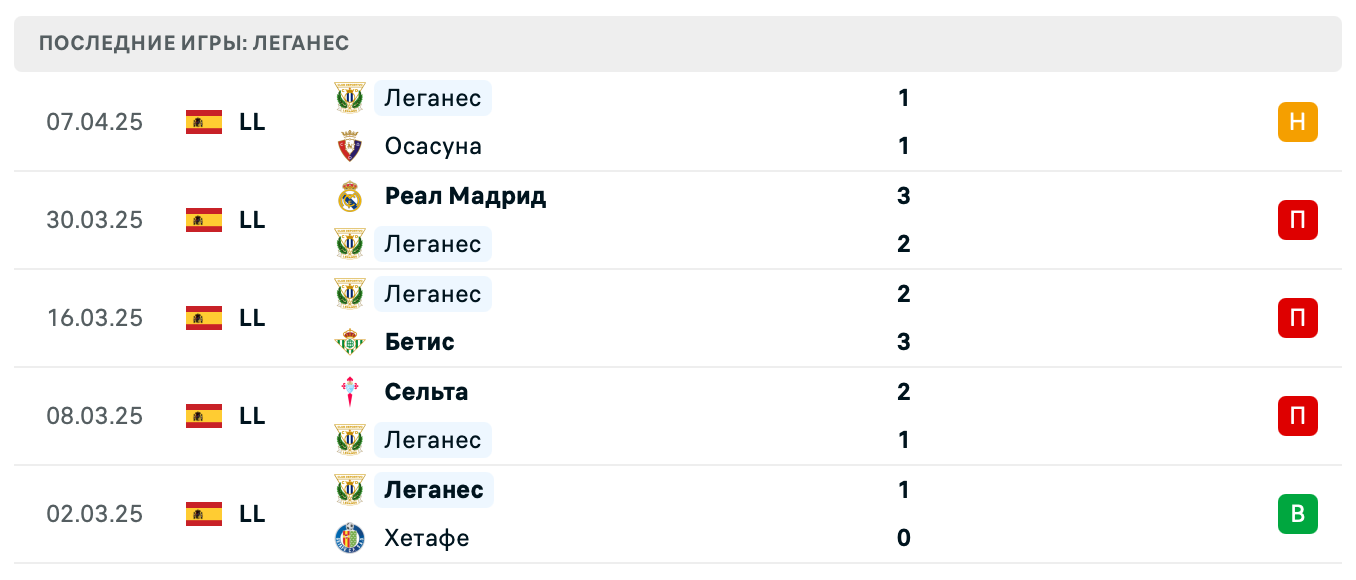Select the 16.03.25 match date

[95, 318]
